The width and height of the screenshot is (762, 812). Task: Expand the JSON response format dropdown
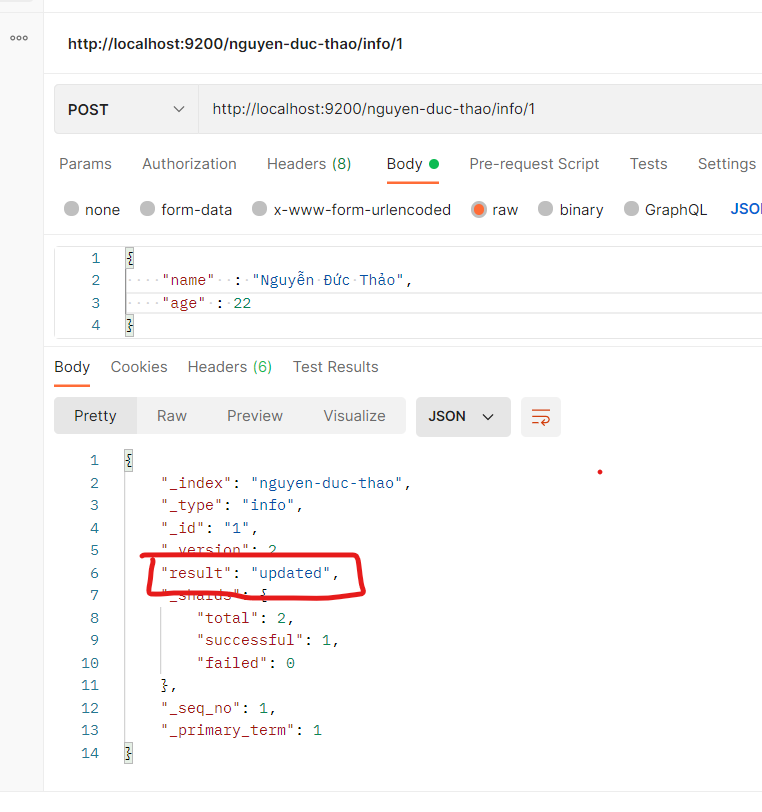point(462,416)
